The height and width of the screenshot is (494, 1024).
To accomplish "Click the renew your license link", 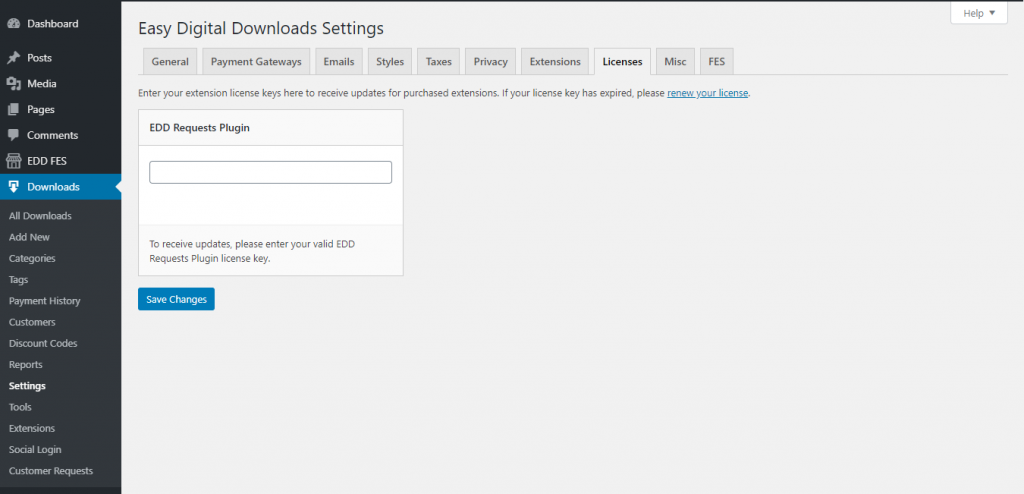I will [707, 93].
